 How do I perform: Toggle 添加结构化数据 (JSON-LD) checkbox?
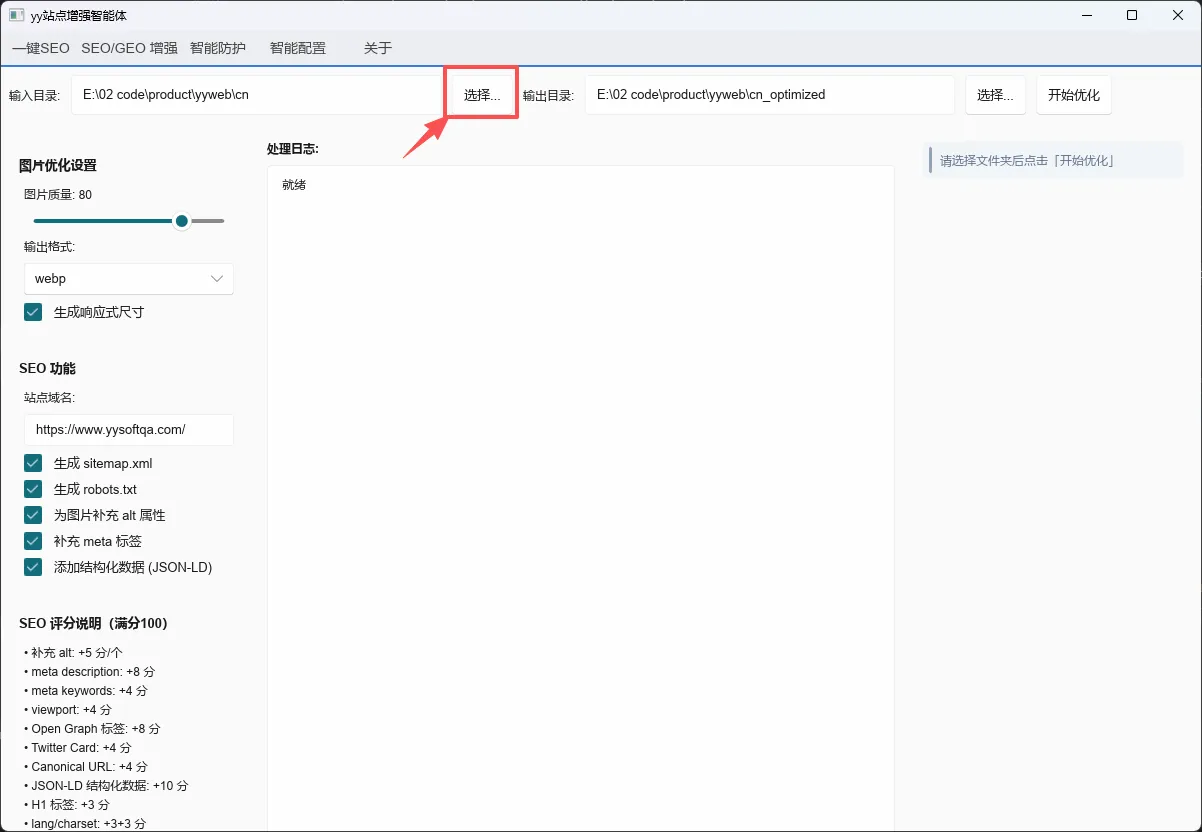[33, 567]
